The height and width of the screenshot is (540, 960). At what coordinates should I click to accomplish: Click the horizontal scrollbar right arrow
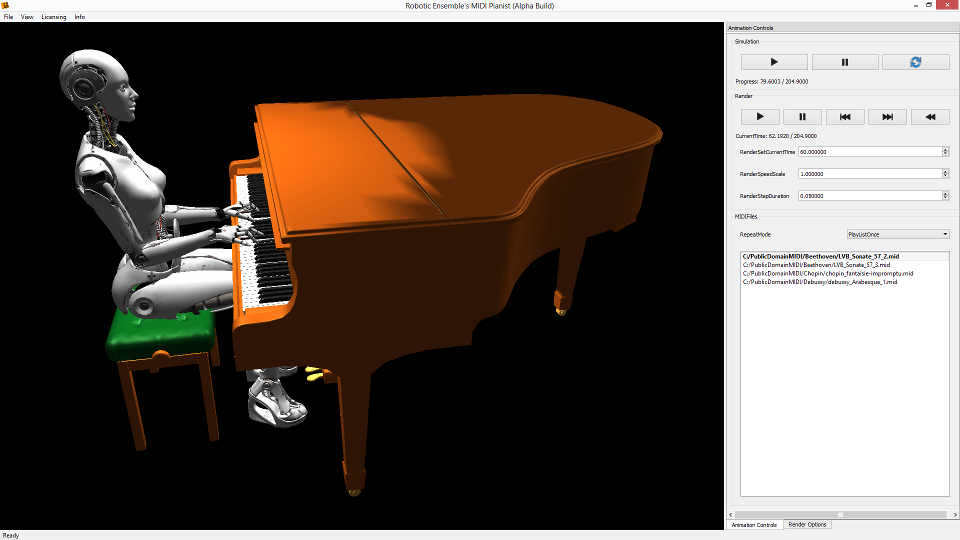coord(956,514)
